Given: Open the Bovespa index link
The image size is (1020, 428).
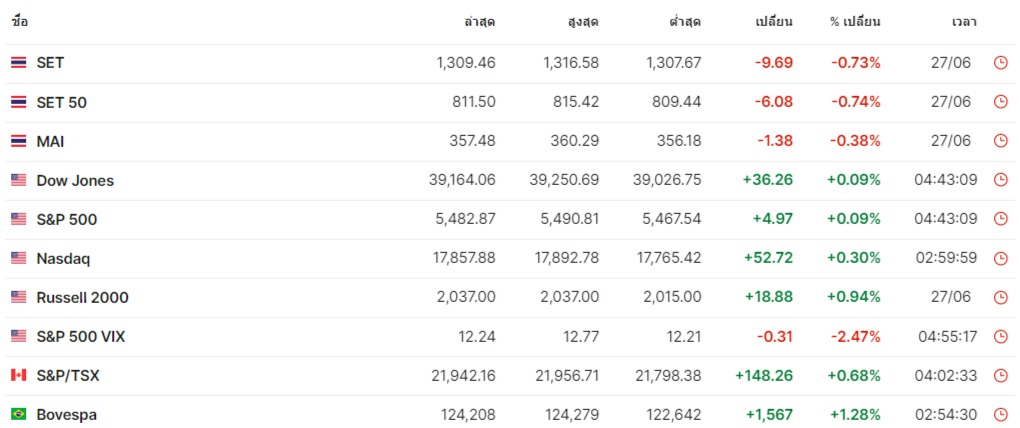Looking at the screenshot, I should pos(66,414).
